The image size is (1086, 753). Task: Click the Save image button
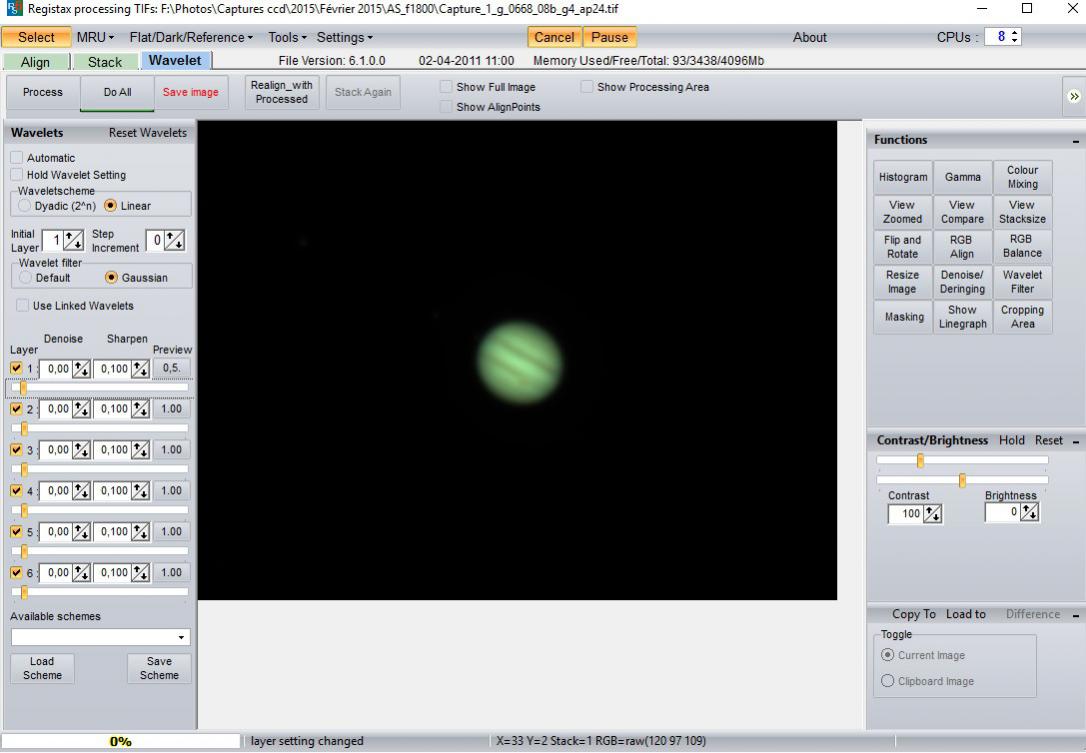[x=190, y=92]
